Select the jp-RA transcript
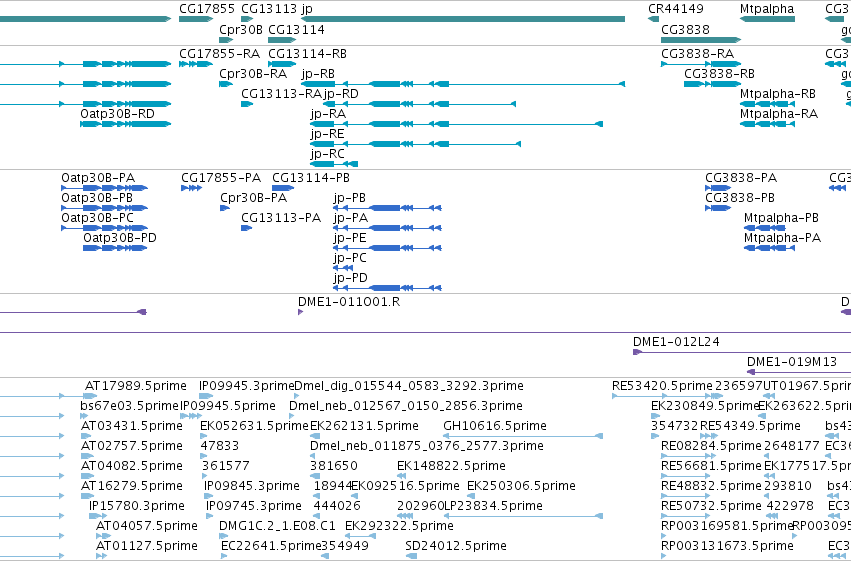The height and width of the screenshot is (561, 851). click(x=456, y=124)
